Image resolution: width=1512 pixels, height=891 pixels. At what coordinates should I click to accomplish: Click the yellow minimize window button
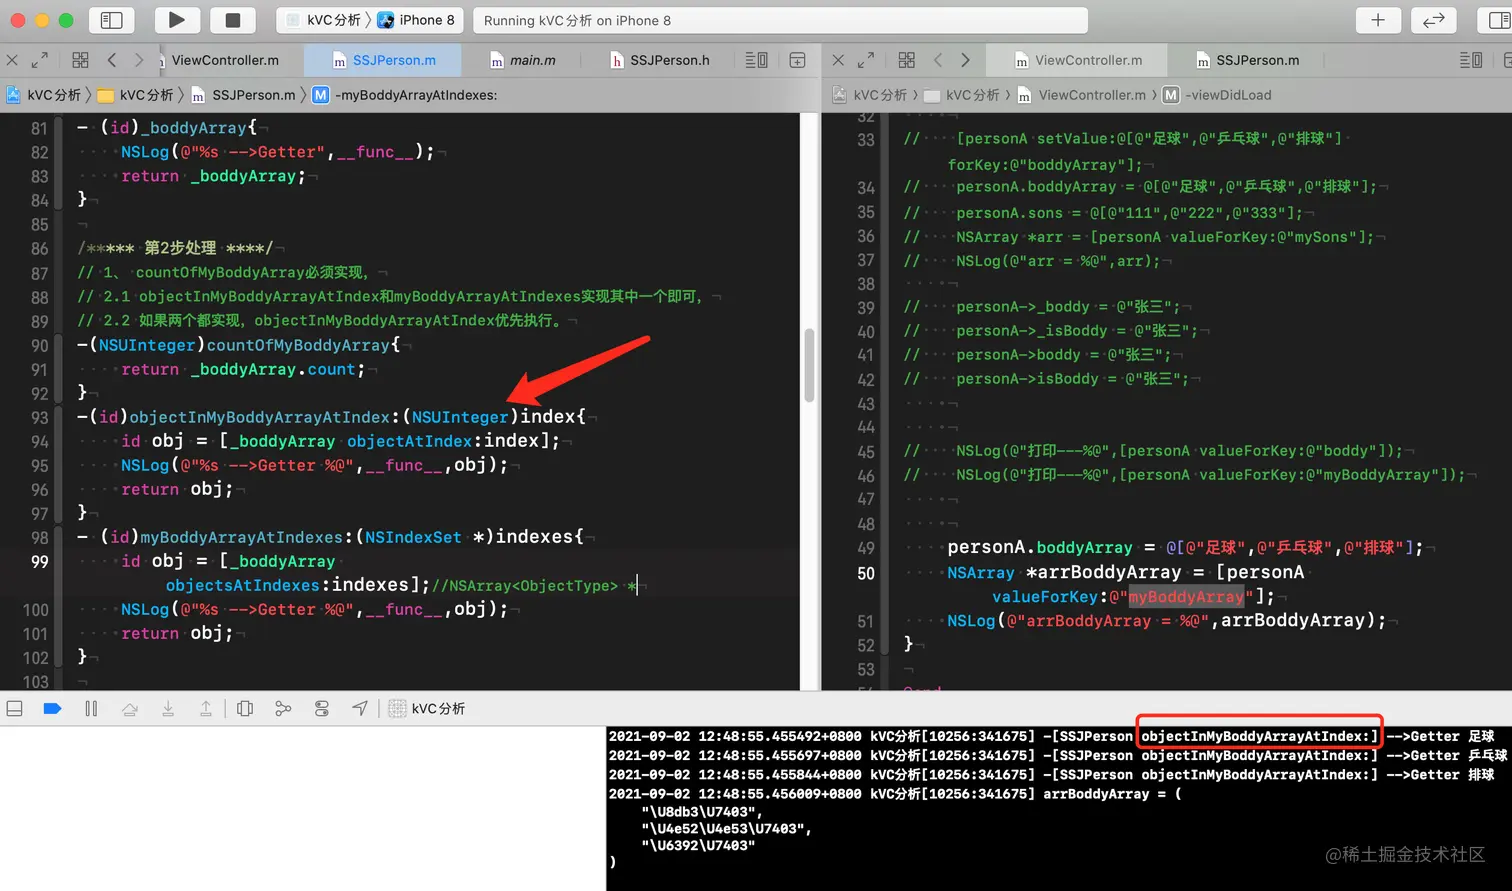(x=43, y=20)
